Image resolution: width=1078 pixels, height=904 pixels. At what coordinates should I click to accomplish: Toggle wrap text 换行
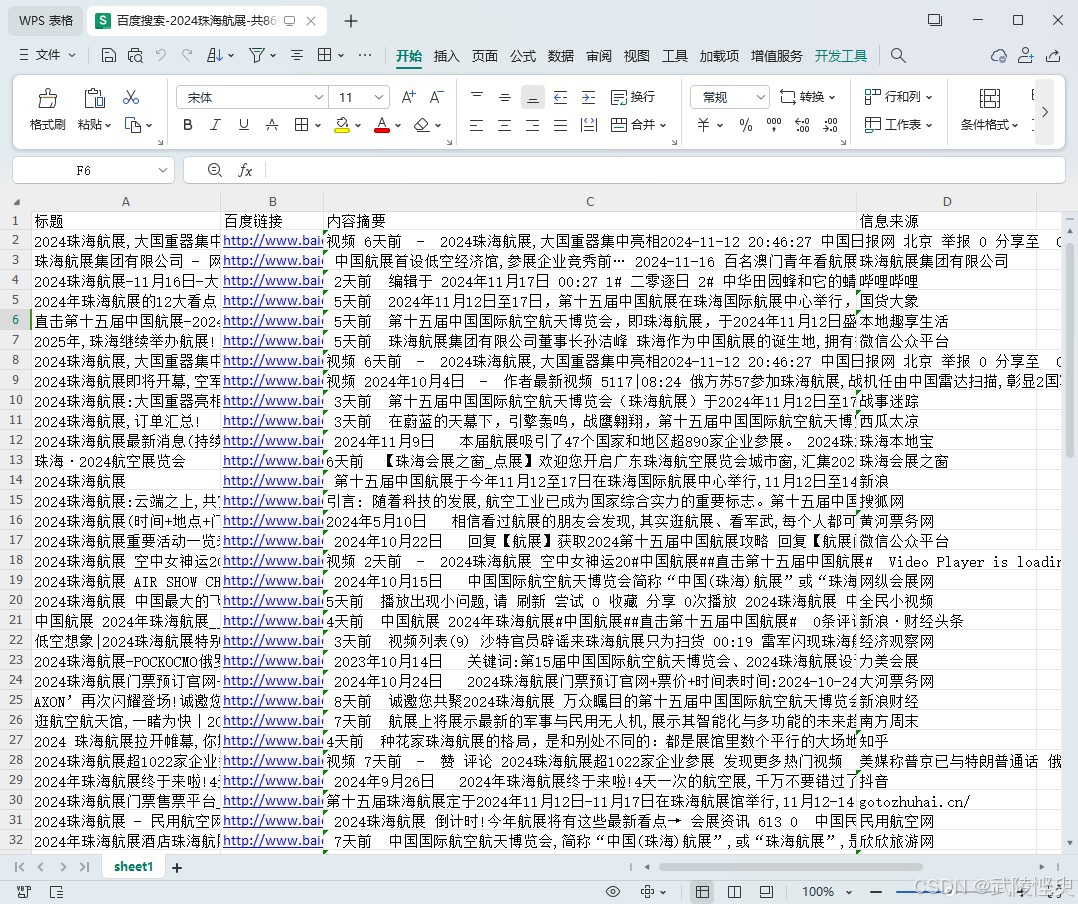click(632, 97)
